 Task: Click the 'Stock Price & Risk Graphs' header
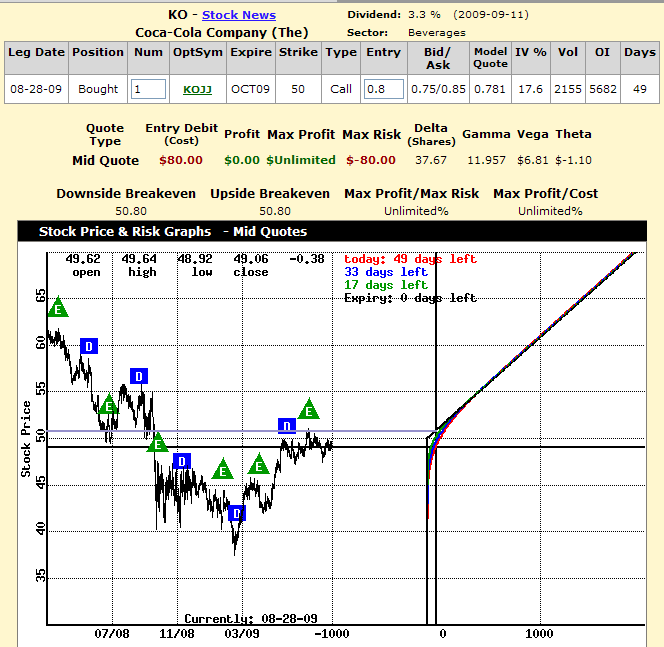click(125, 232)
